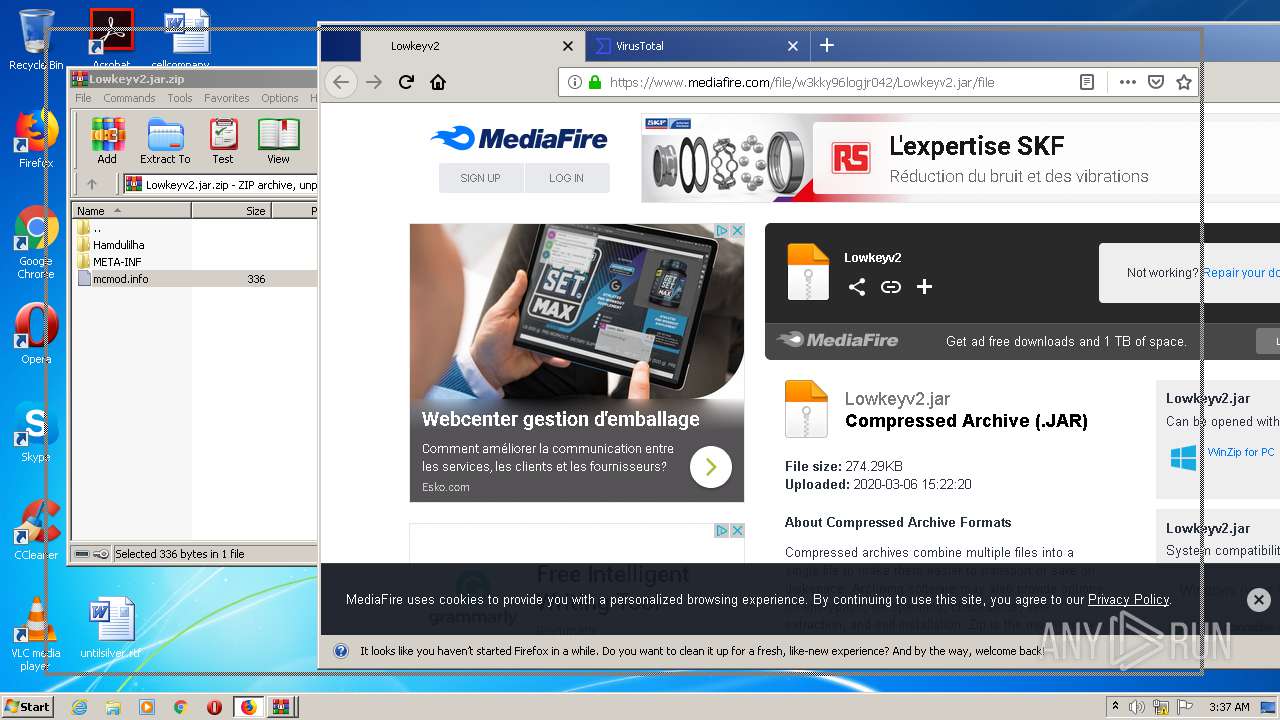The width and height of the screenshot is (1280, 720).
Task: Click the MediaFire SIGN UP button
Action: pos(480,178)
